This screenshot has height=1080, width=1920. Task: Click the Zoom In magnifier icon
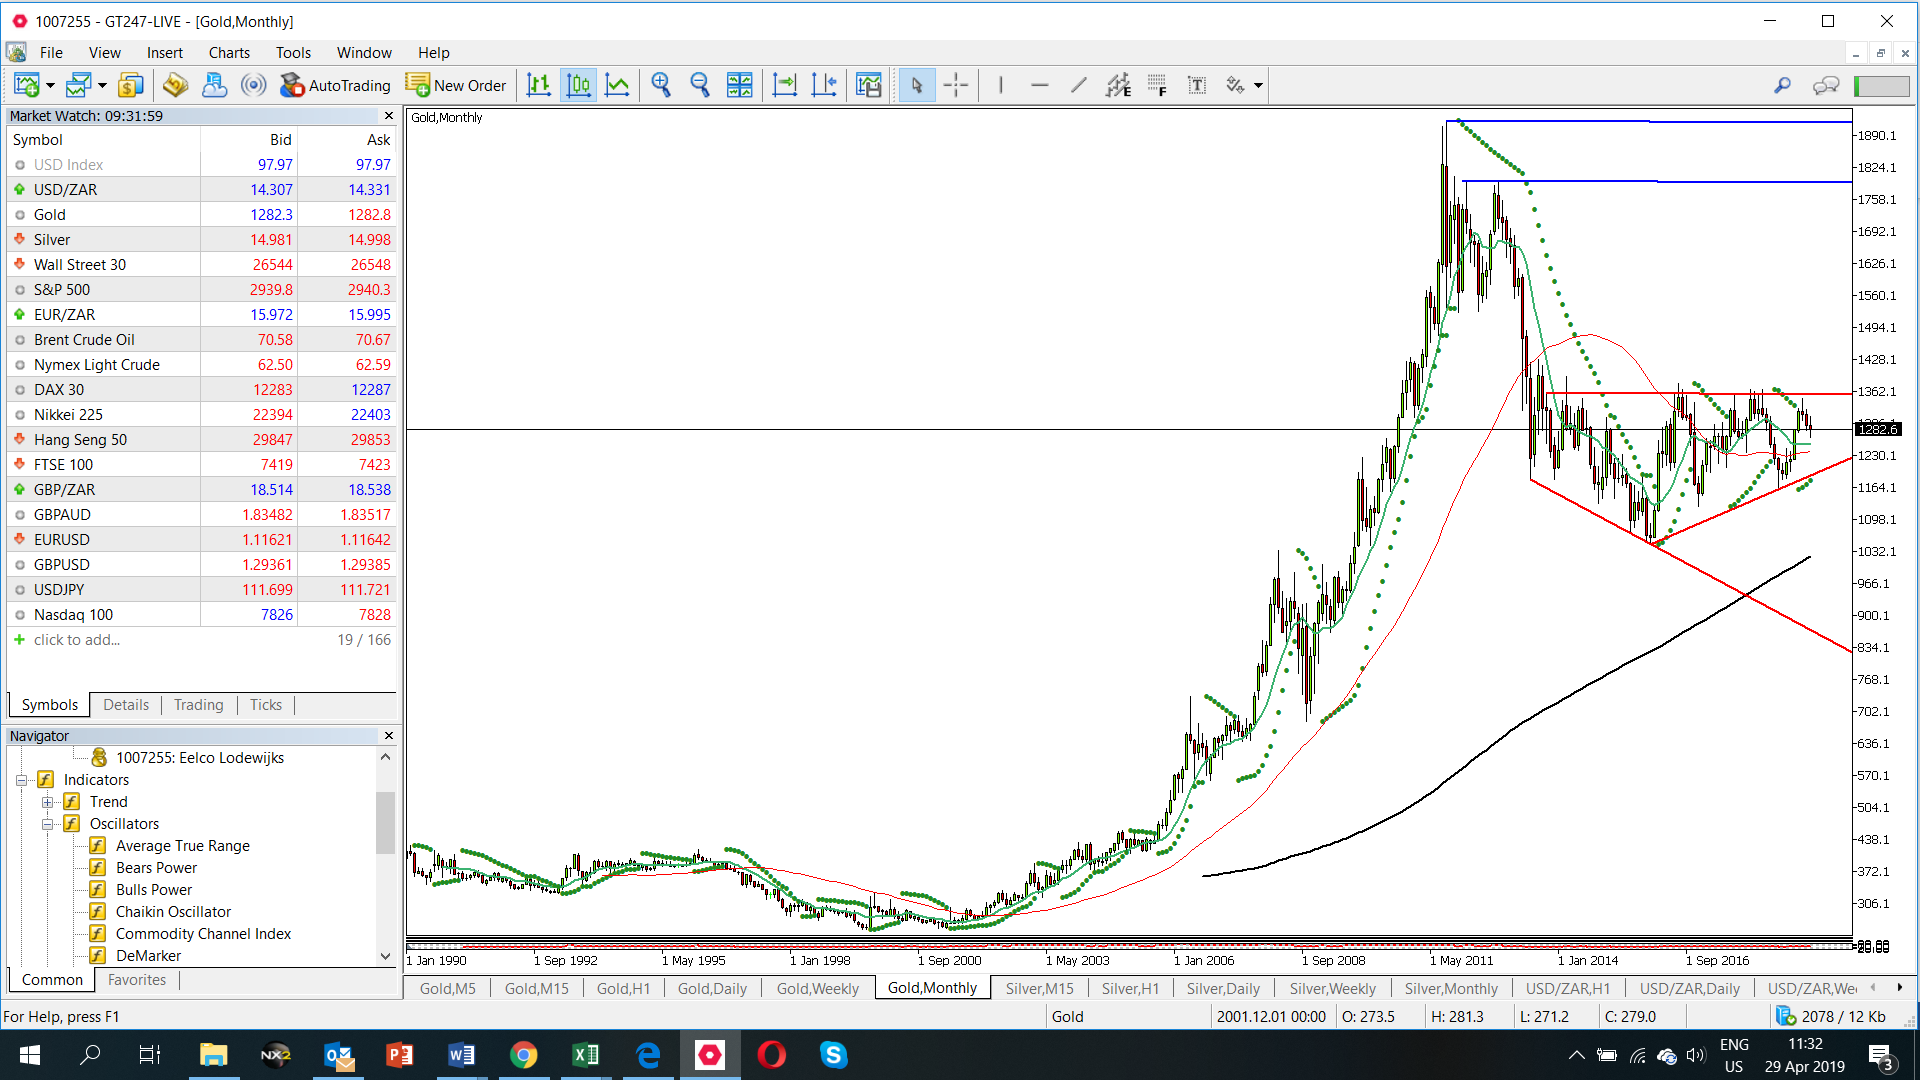[x=661, y=85]
